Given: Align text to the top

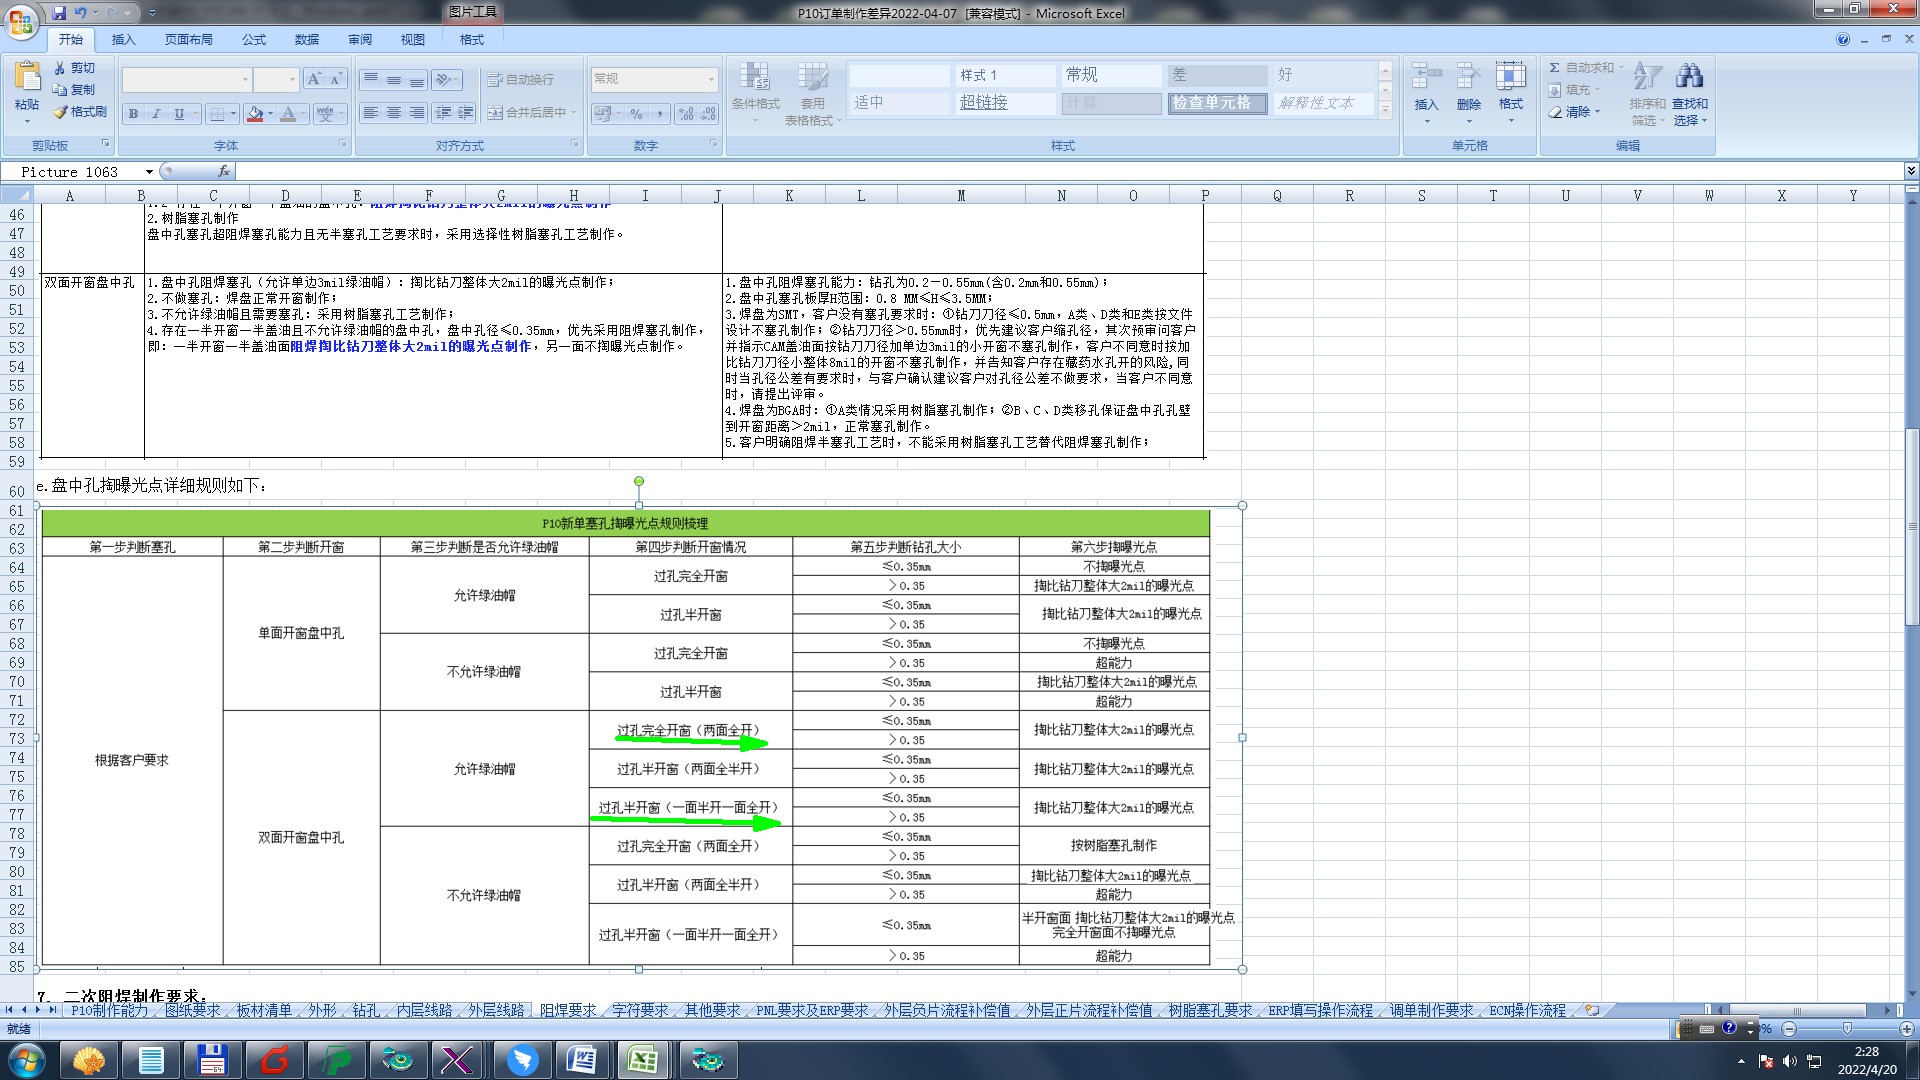Looking at the screenshot, I should click(371, 79).
